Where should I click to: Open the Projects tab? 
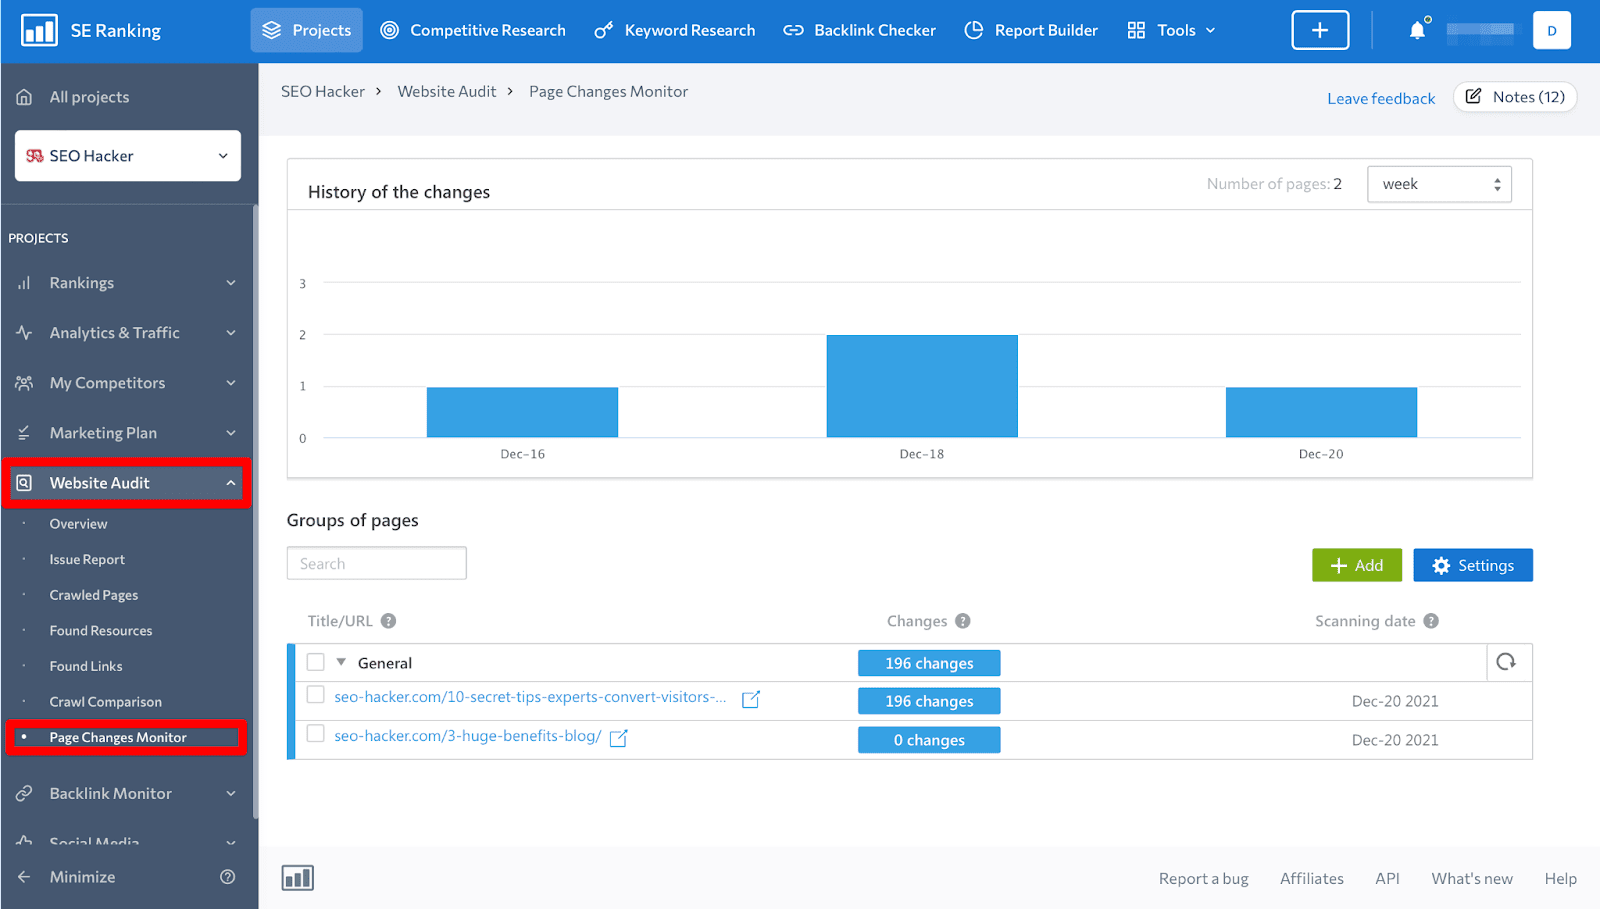point(306,30)
